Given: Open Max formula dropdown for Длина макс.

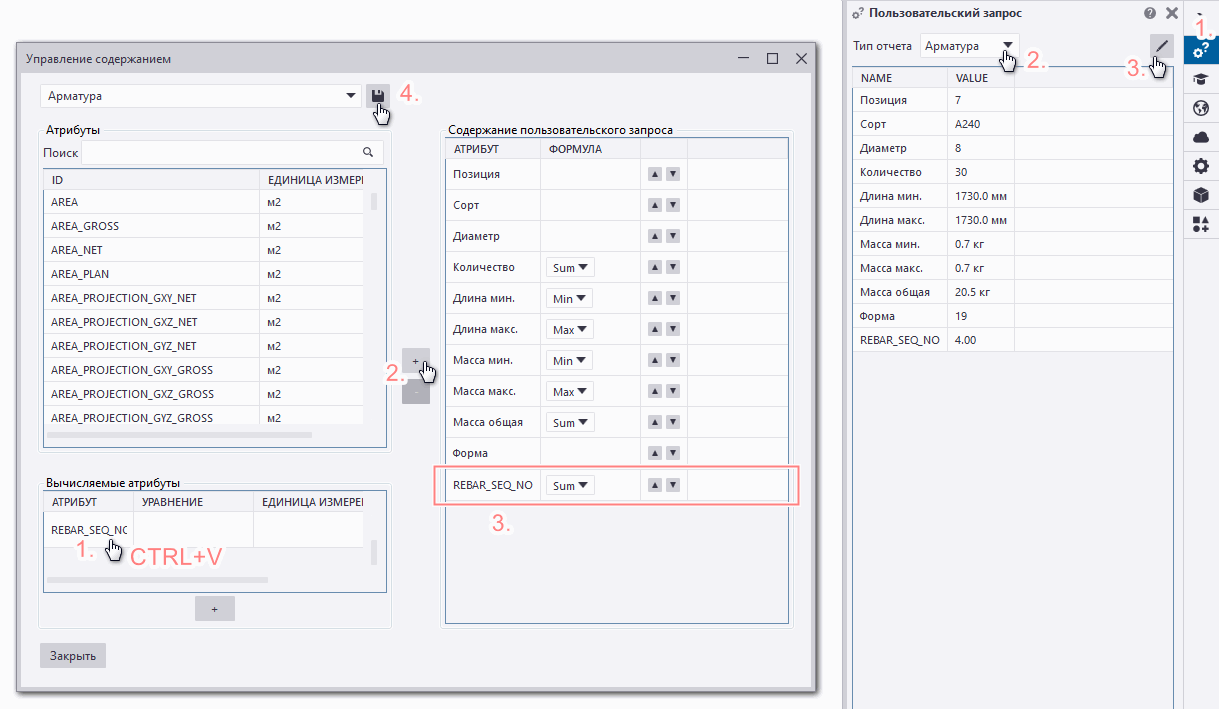Looking at the screenshot, I should pyautogui.click(x=570, y=329).
